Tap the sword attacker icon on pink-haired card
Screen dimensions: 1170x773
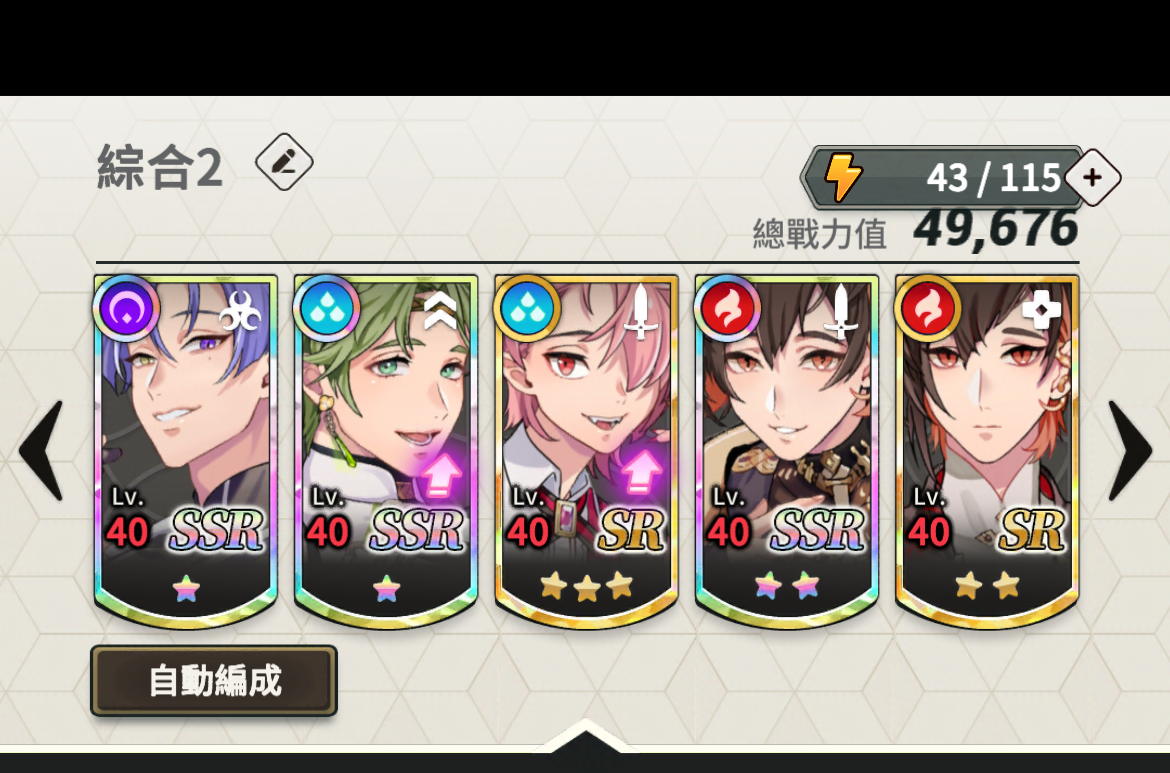(x=641, y=310)
